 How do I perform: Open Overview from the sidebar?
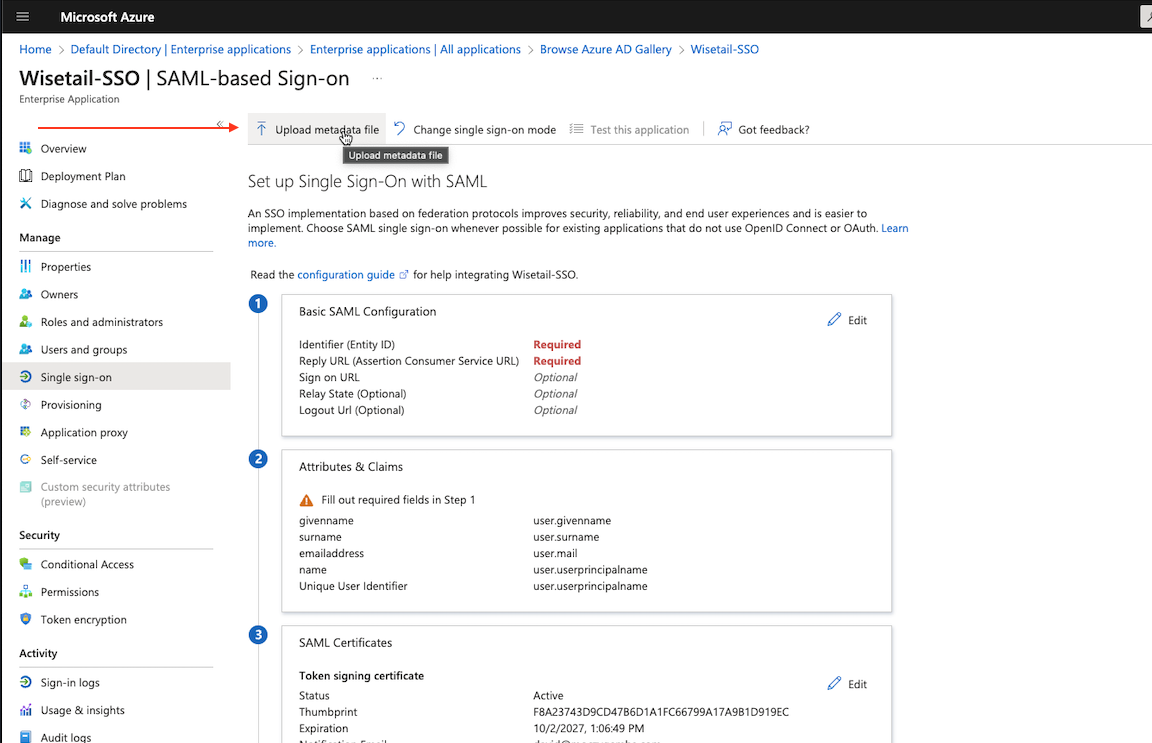point(61,148)
